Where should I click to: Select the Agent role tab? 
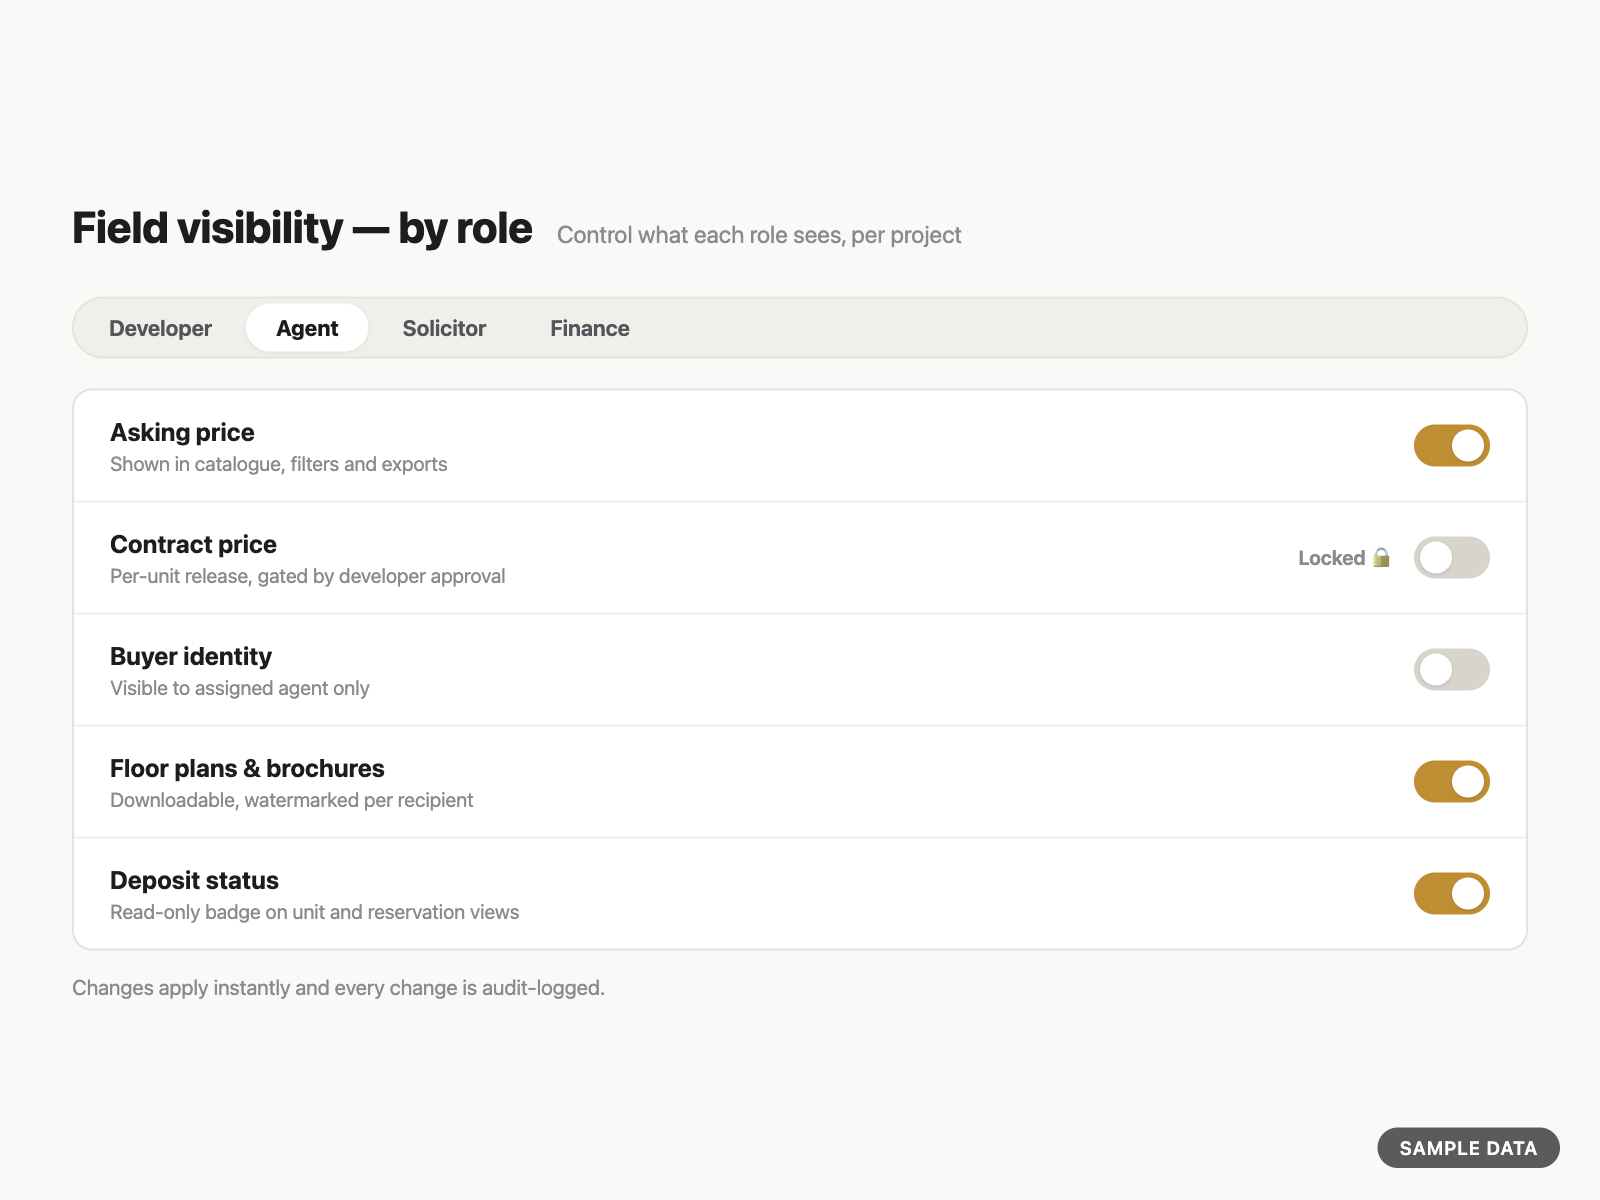tap(307, 328)
